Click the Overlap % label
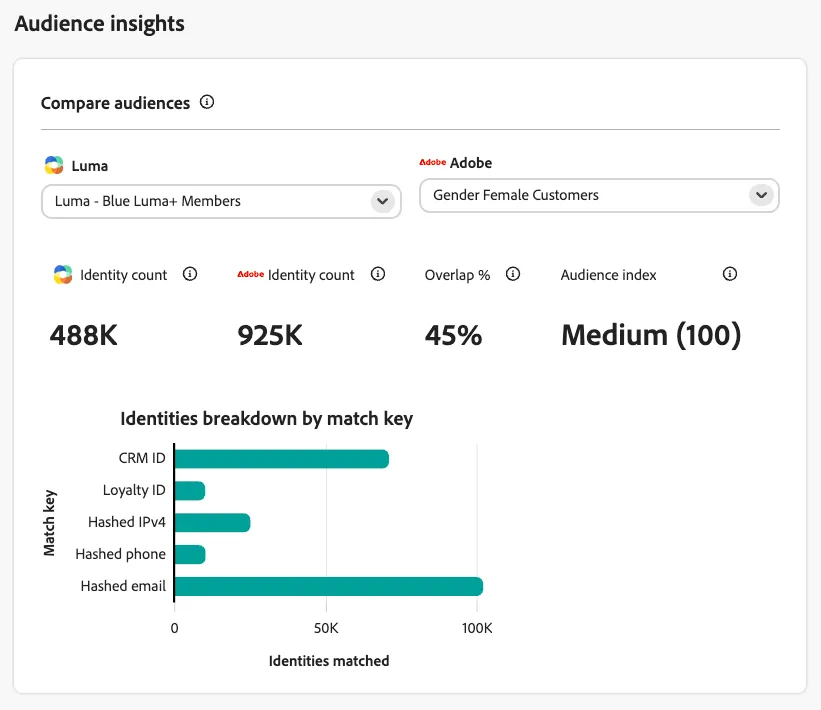 [x=457, y=275]
